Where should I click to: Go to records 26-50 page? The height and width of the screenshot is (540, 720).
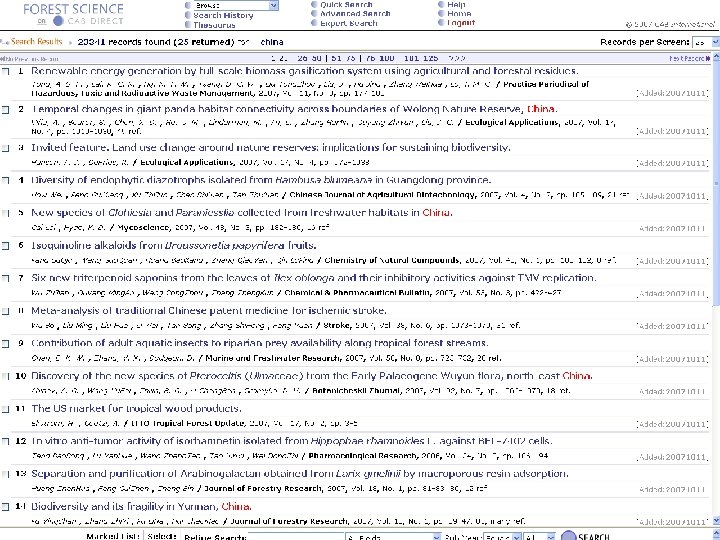309,58
